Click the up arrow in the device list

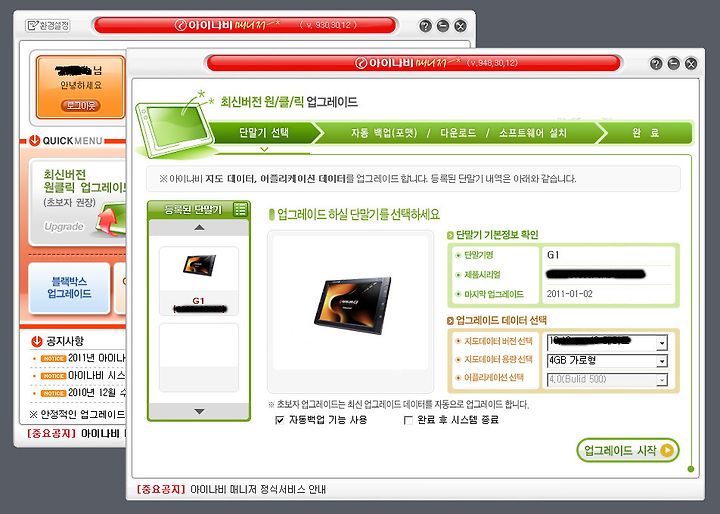pos(199,228)
